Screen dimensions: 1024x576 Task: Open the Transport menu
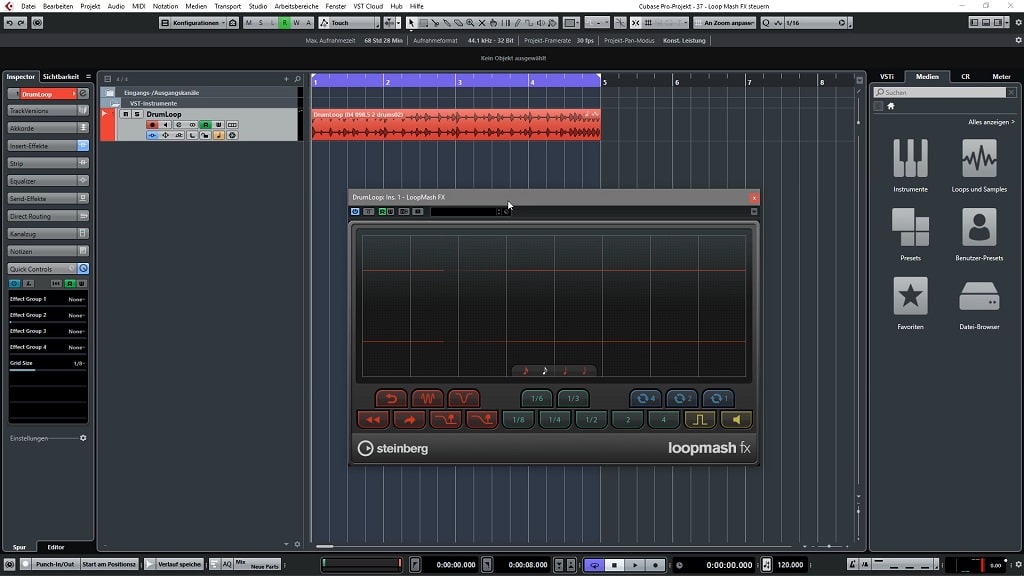click(227, 6)
